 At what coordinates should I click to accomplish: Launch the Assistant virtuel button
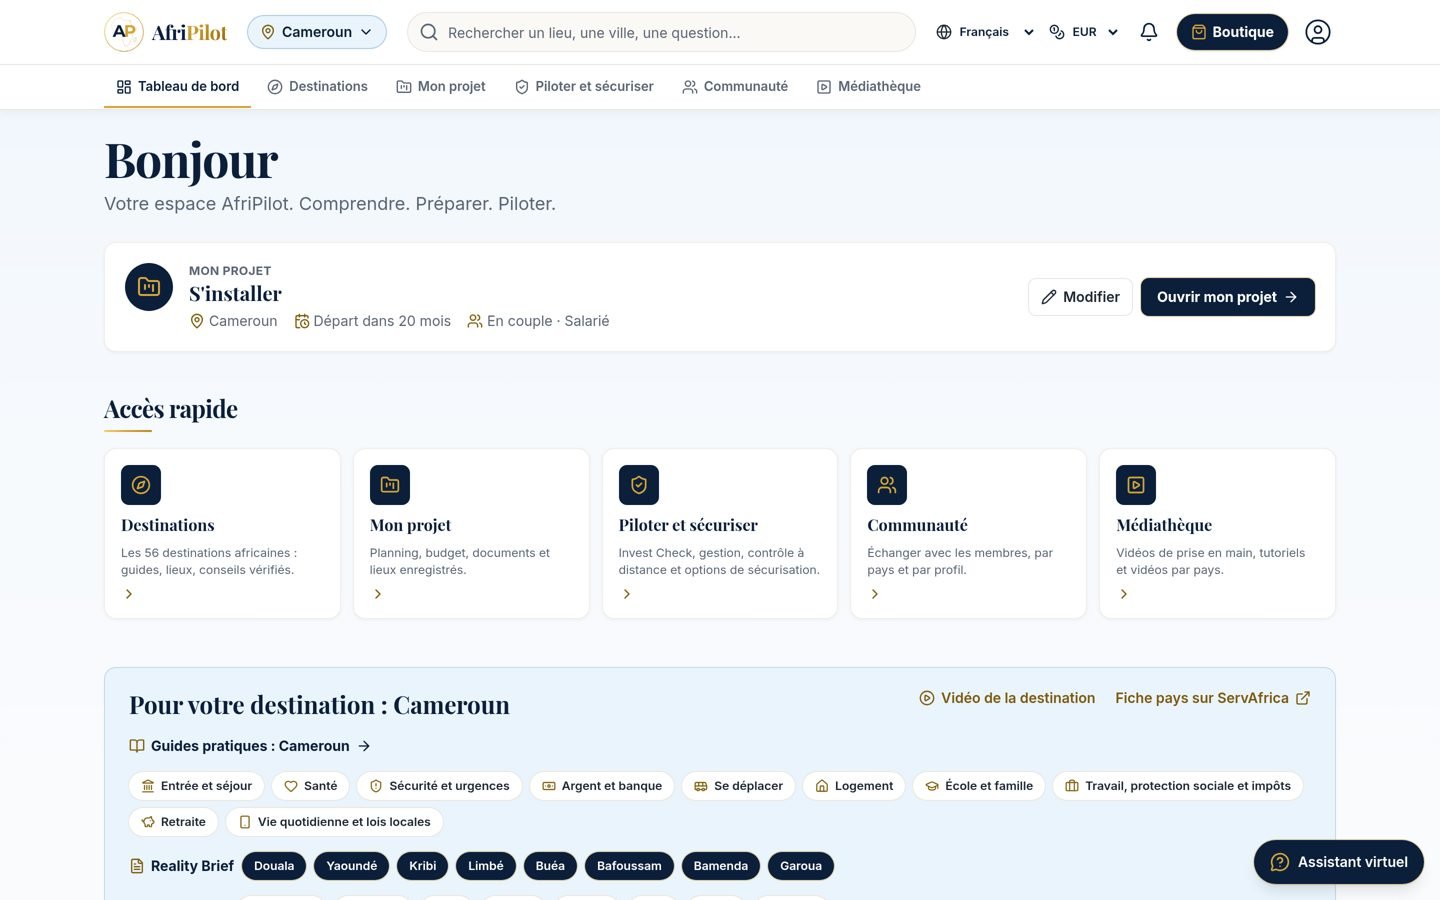point(1339,862)
